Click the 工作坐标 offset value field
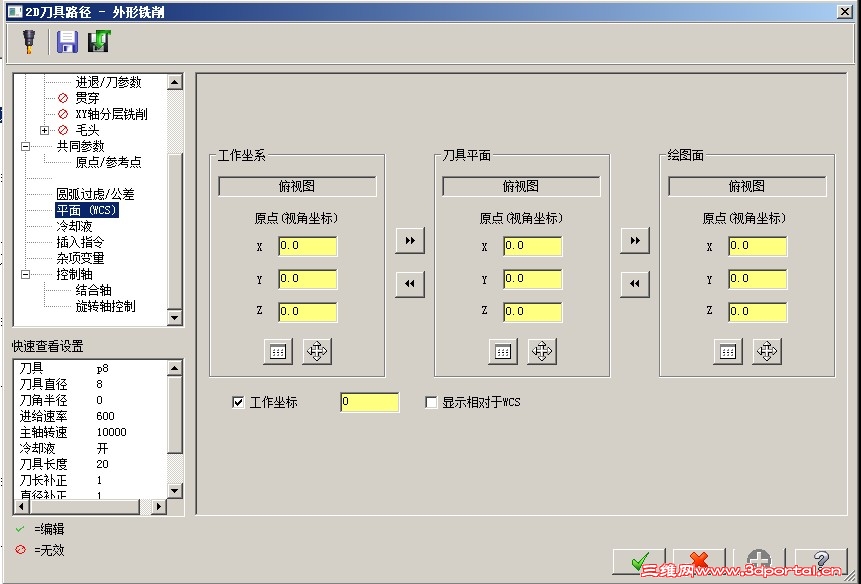Viewport: 861px width, 584px height. [370, 402]
